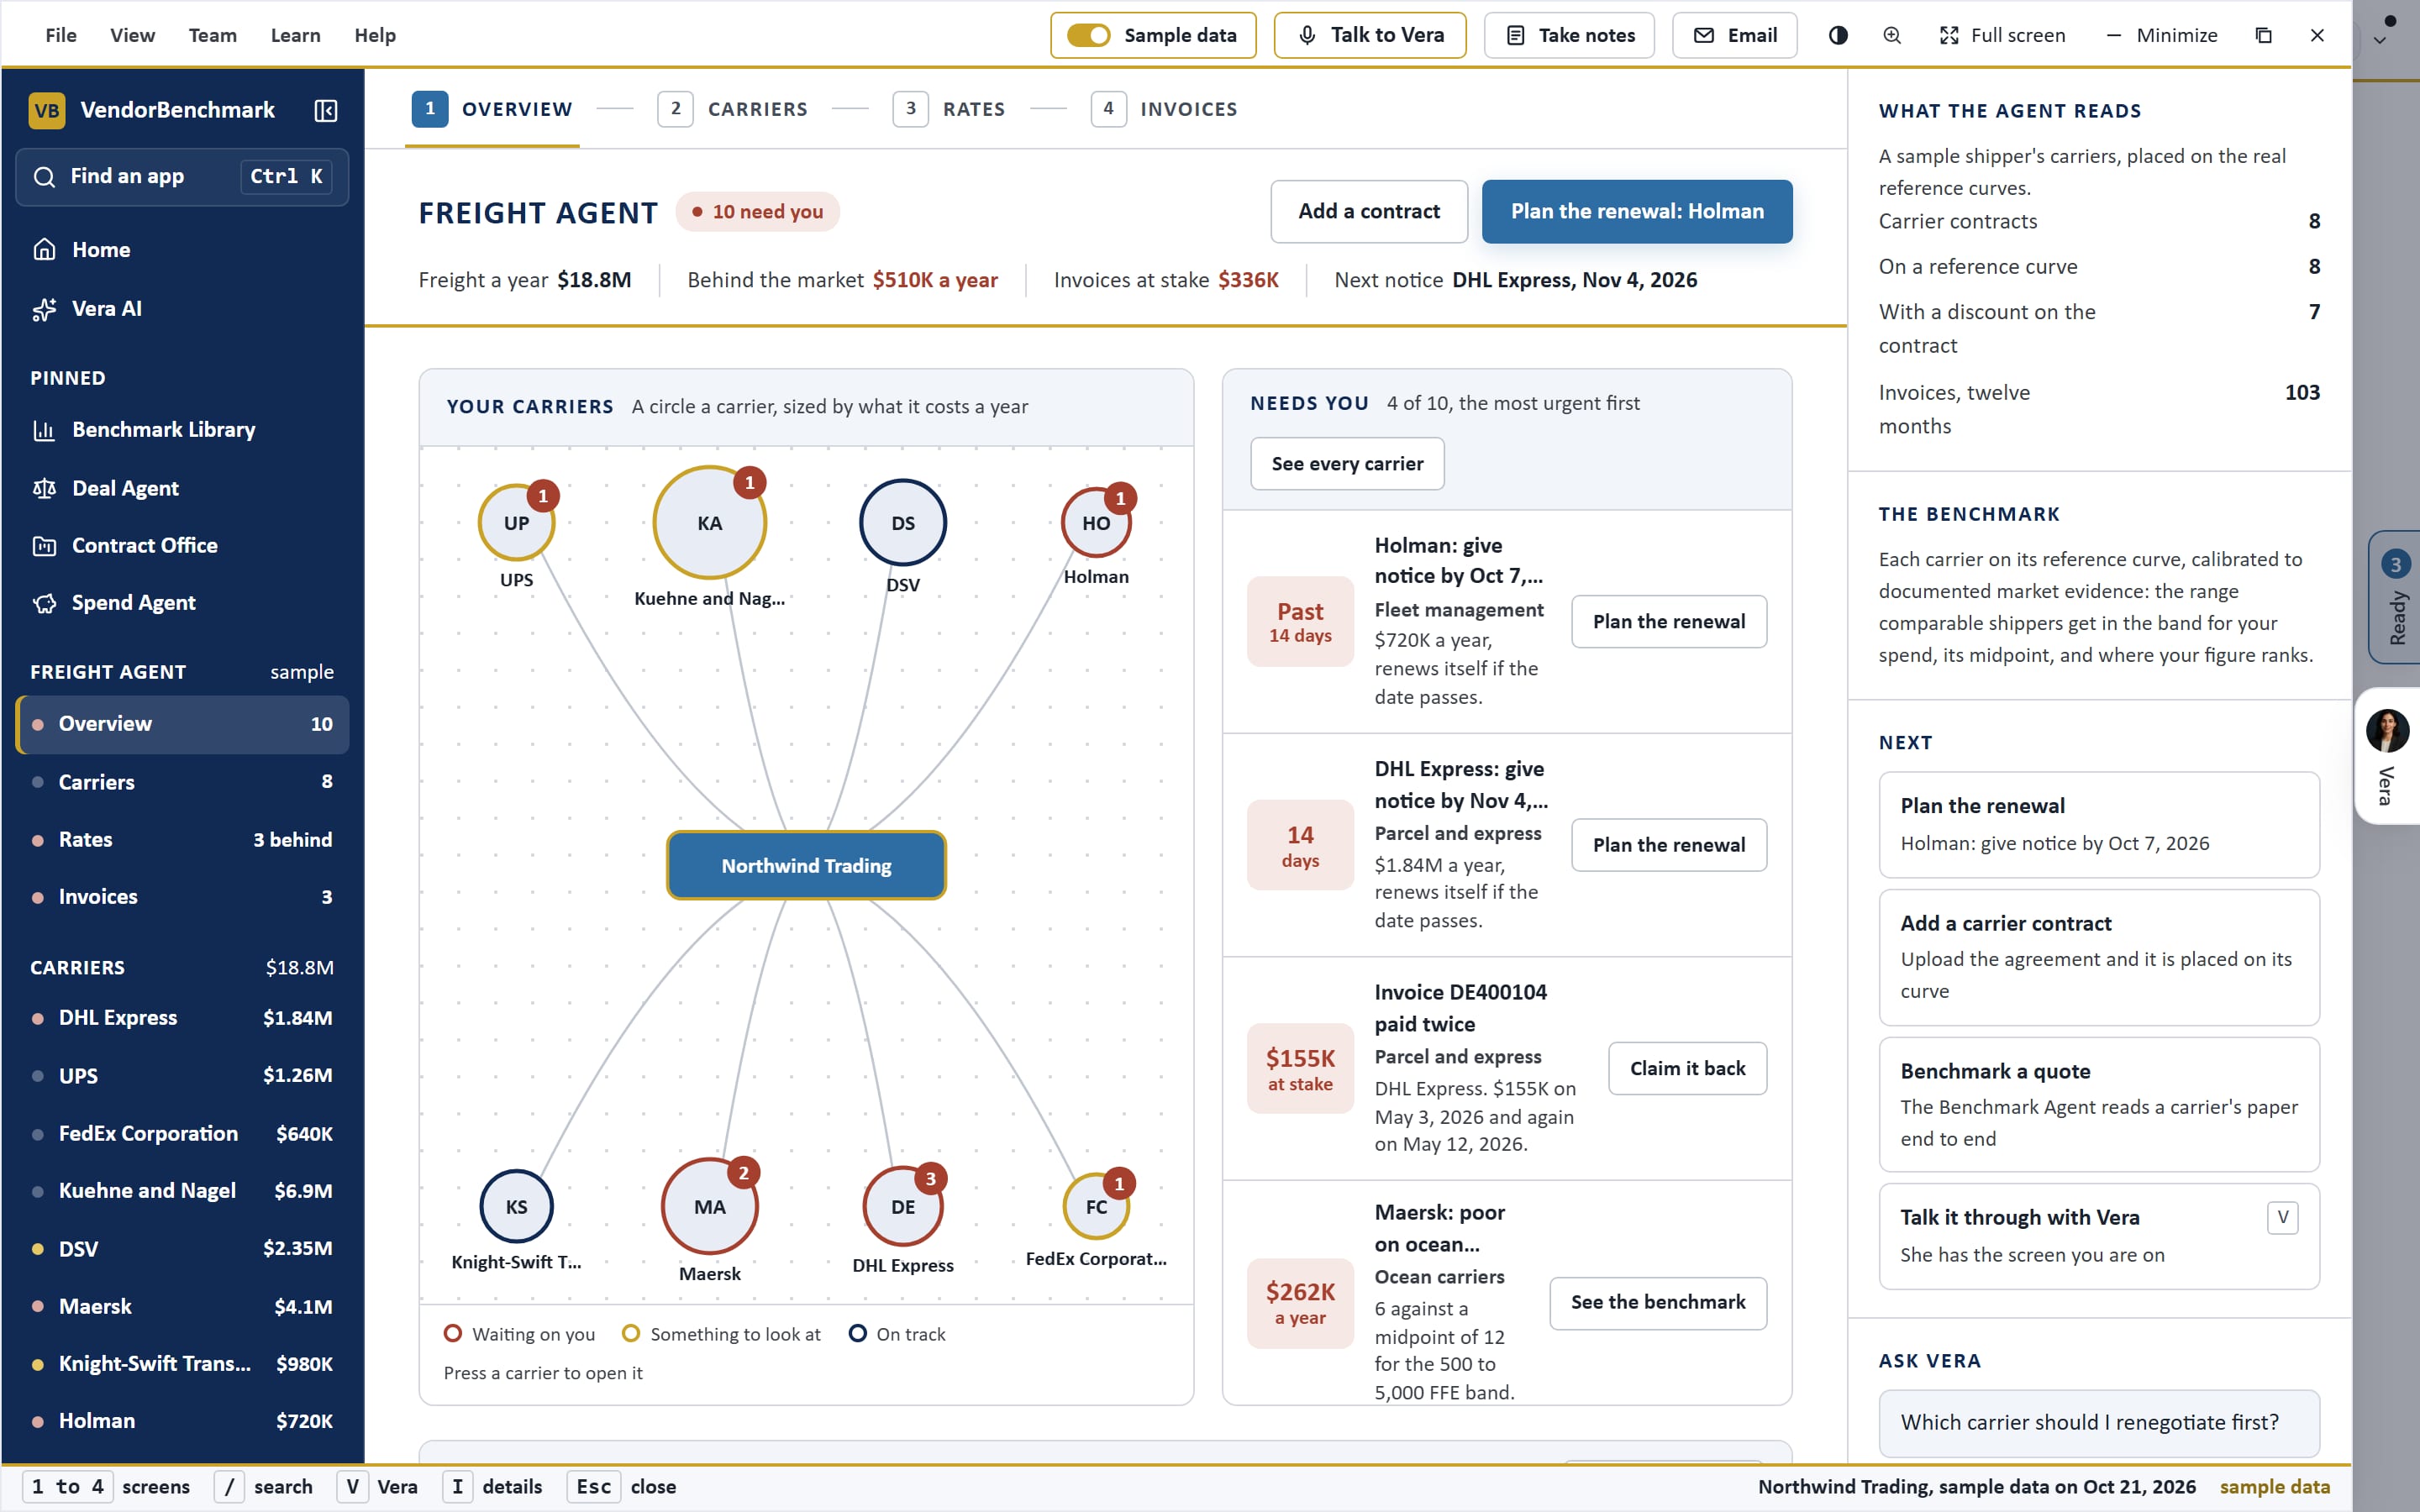This screenshot has height=1512, width=2420.
Task: Click the Email button
Action: [1734, 35]
